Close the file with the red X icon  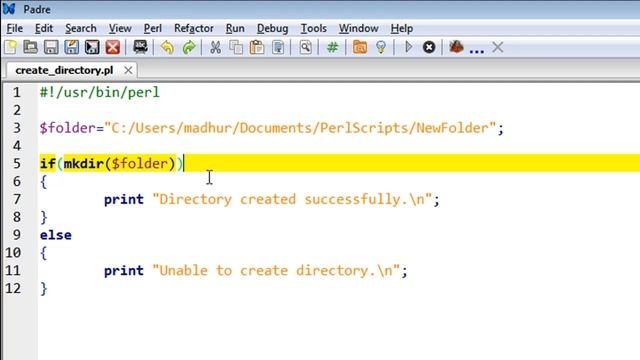(113, 47)
